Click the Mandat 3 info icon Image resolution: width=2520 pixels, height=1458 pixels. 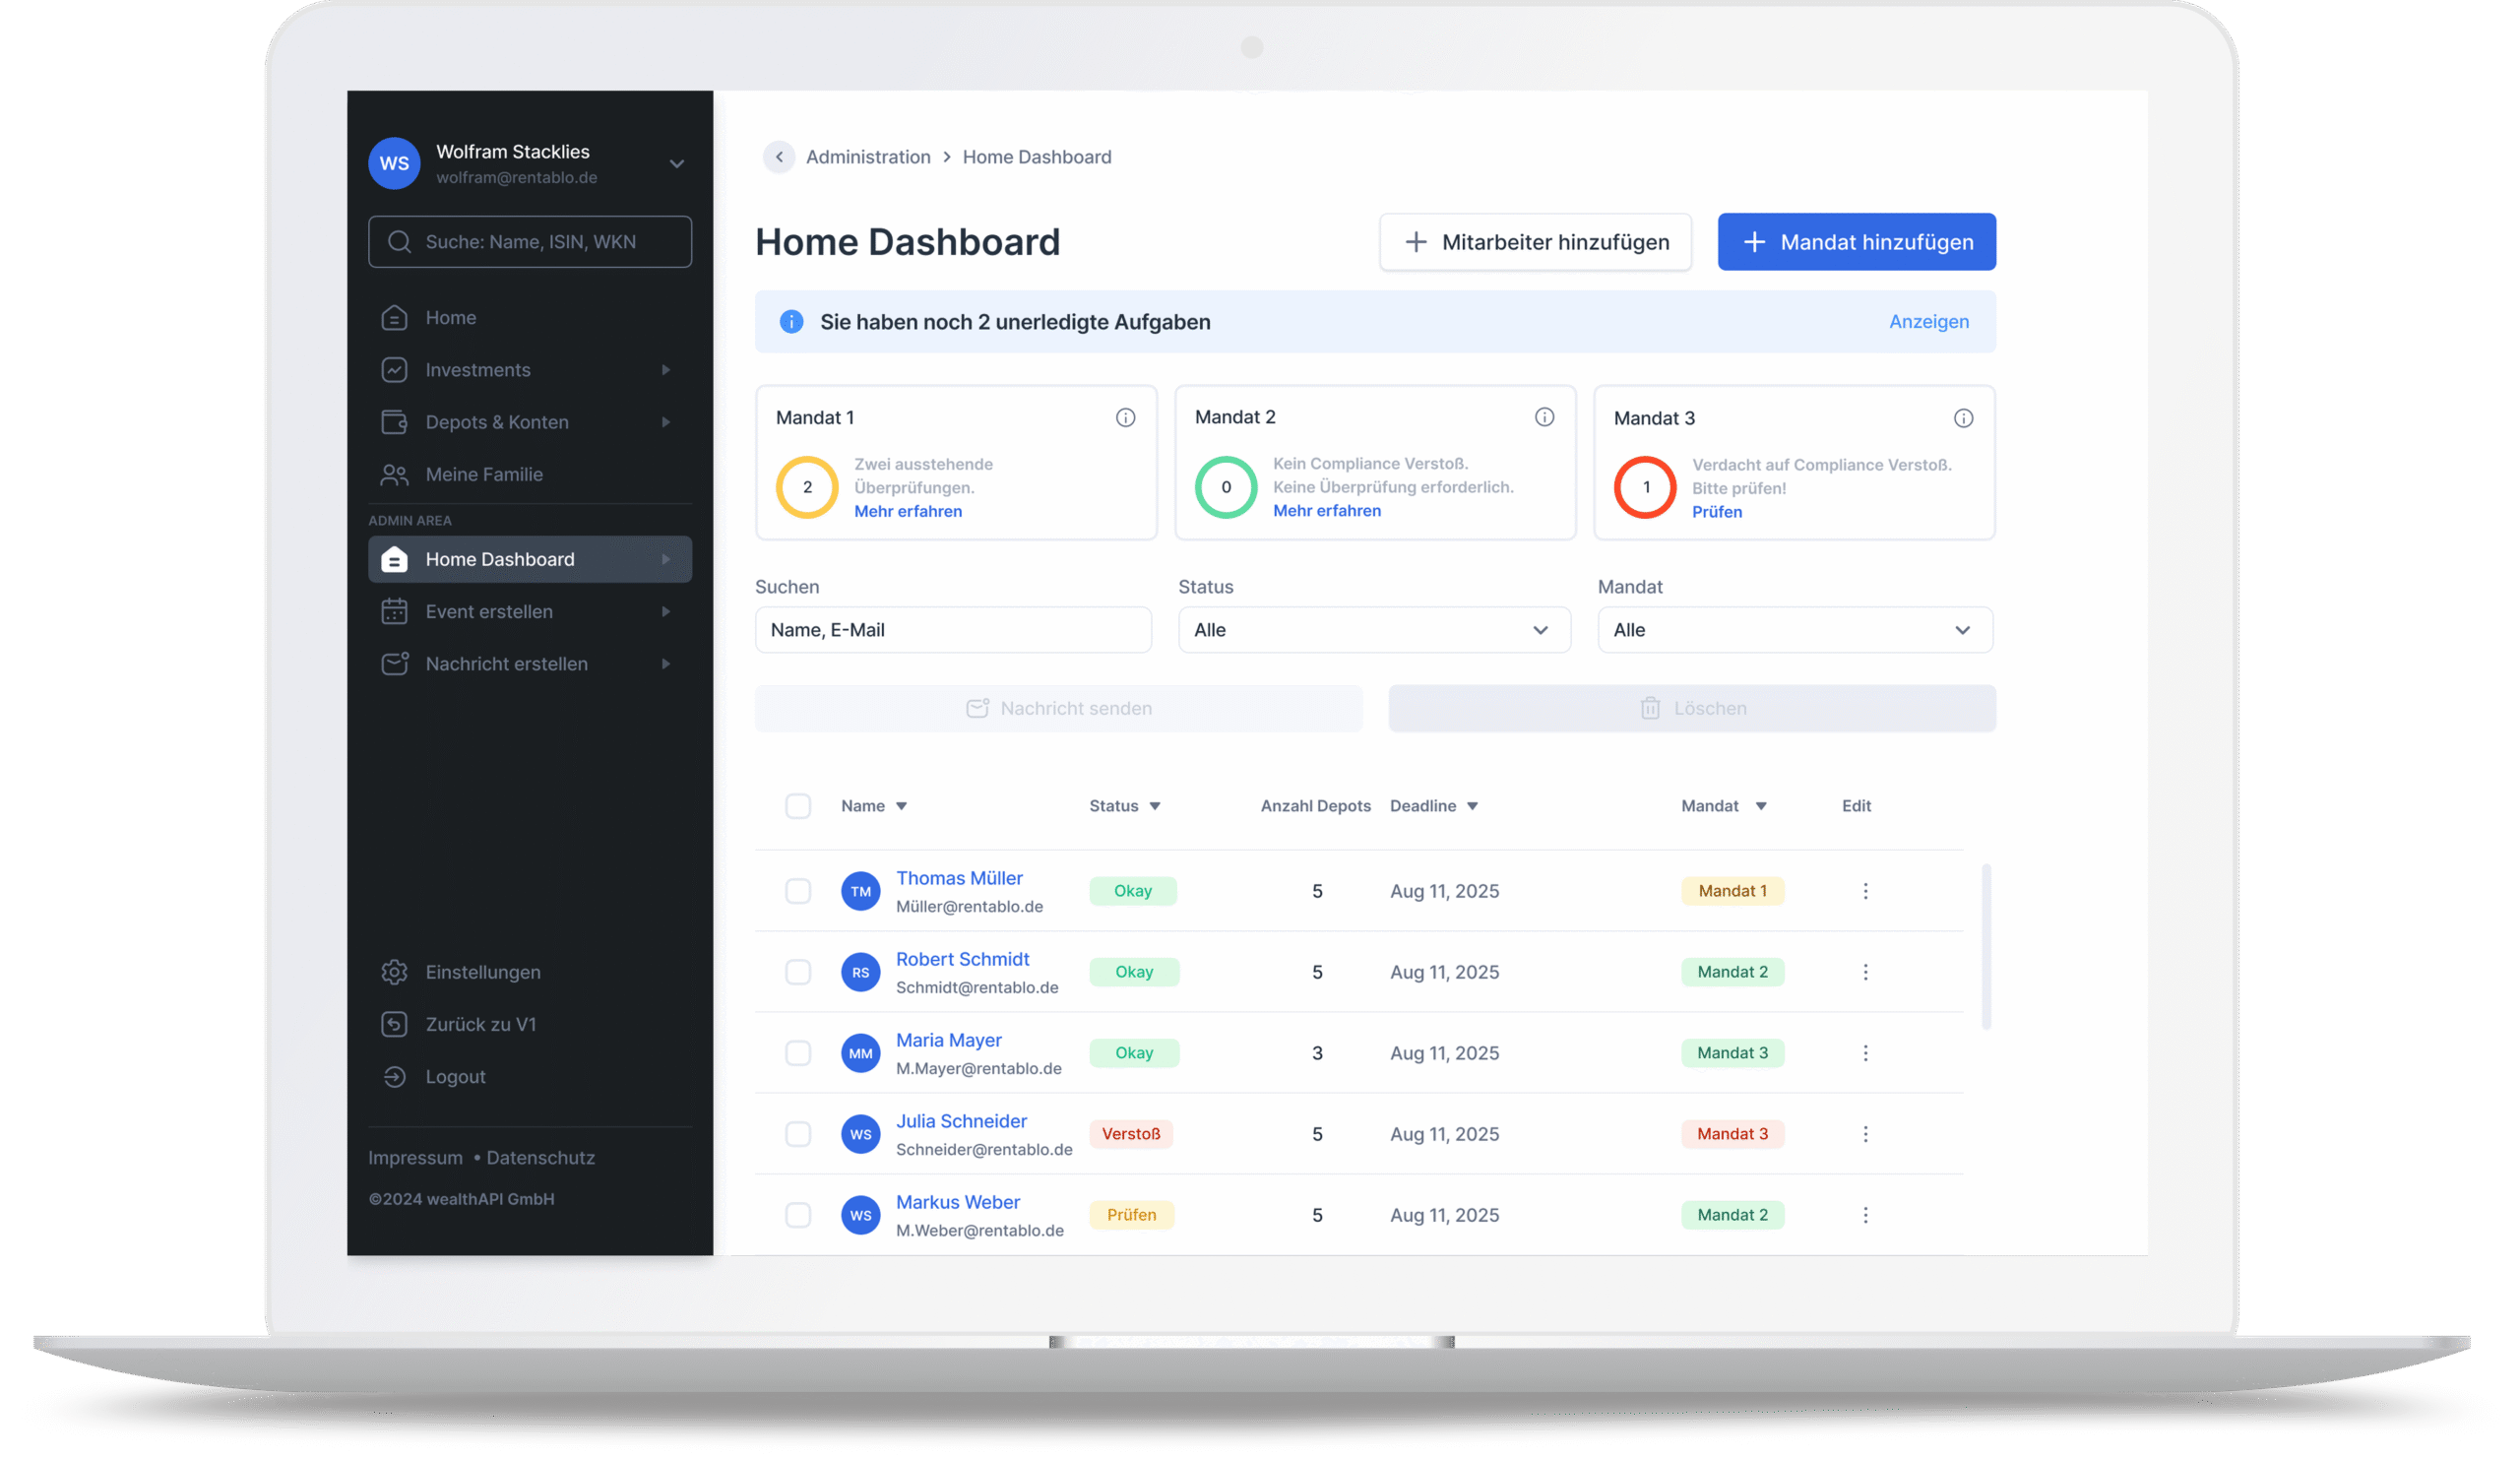[1963, 418]
